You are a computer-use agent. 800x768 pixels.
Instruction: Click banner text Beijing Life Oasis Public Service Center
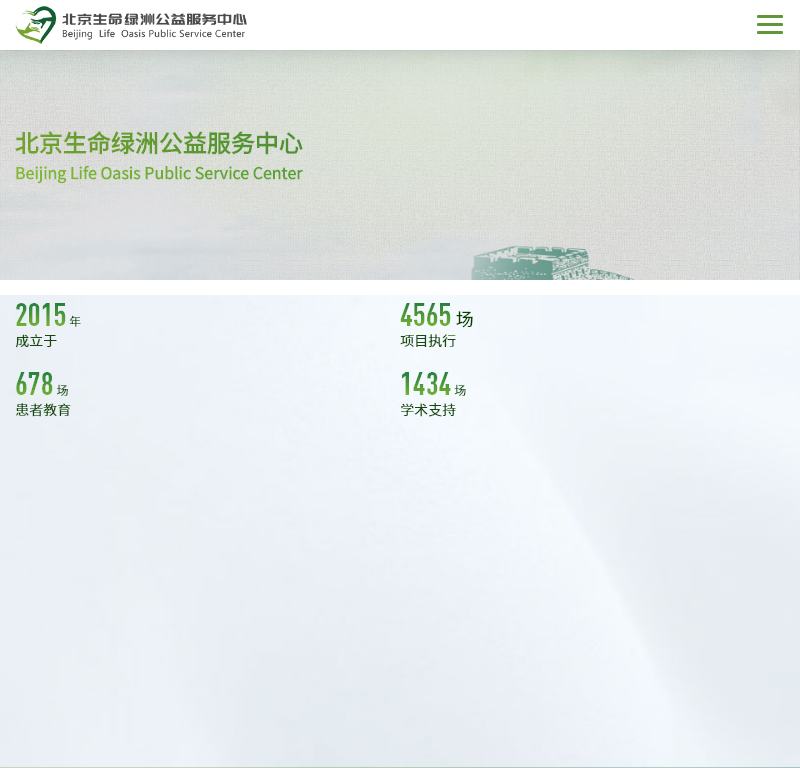(159, 174)
